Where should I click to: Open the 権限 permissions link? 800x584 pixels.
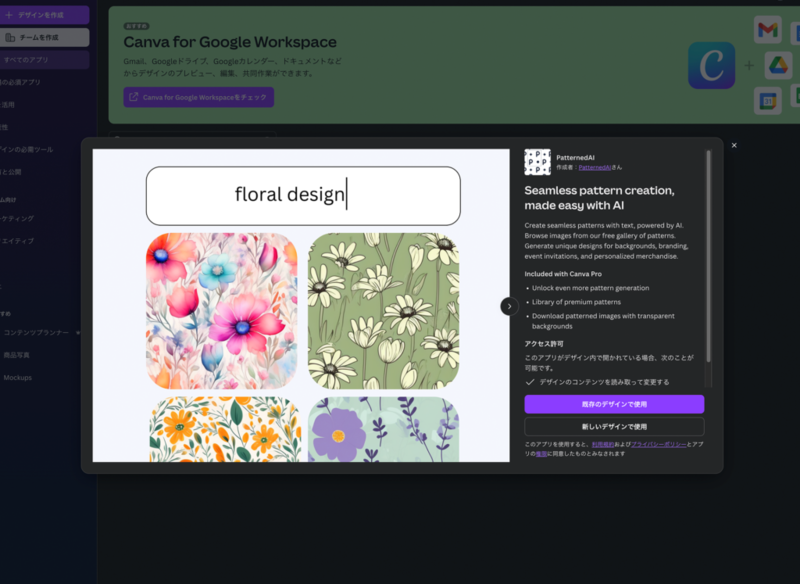(x=541, y=453)
